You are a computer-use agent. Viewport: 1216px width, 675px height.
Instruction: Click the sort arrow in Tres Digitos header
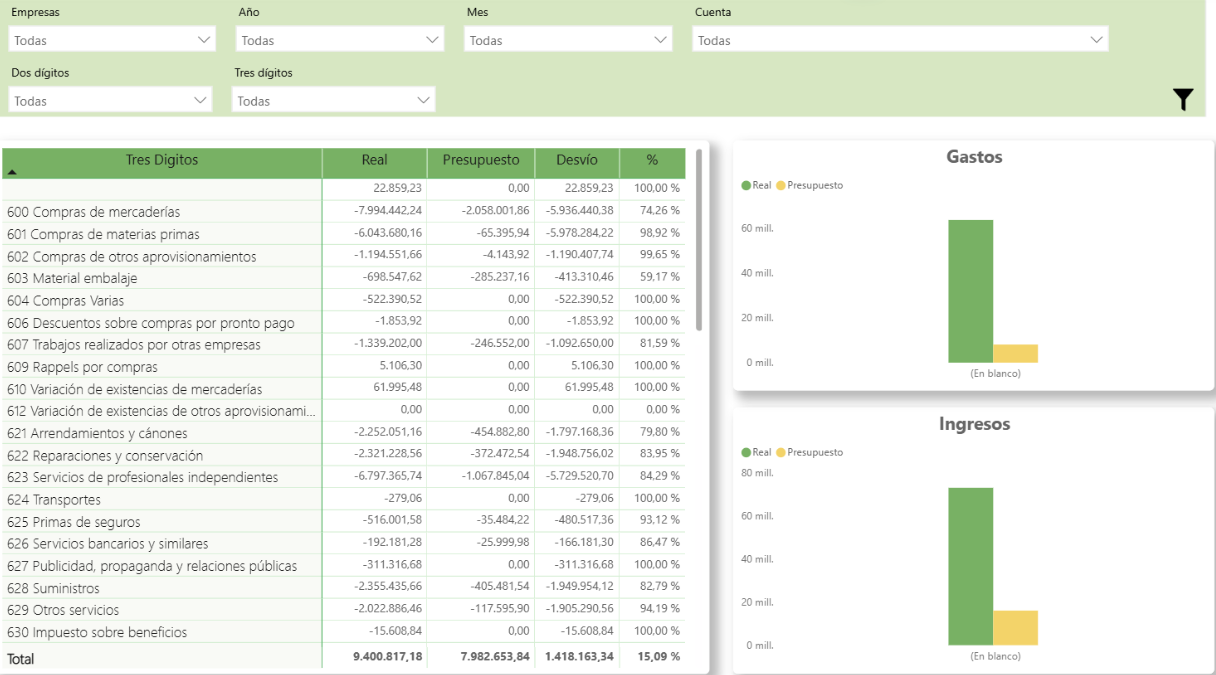[x=12, y=172]
